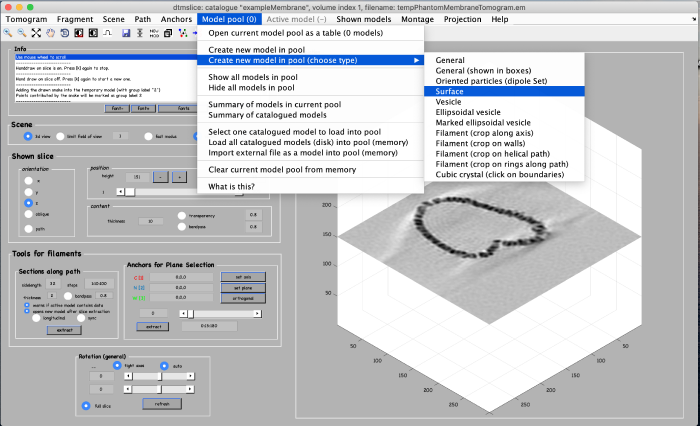Click the plus height button

[179, 177]
